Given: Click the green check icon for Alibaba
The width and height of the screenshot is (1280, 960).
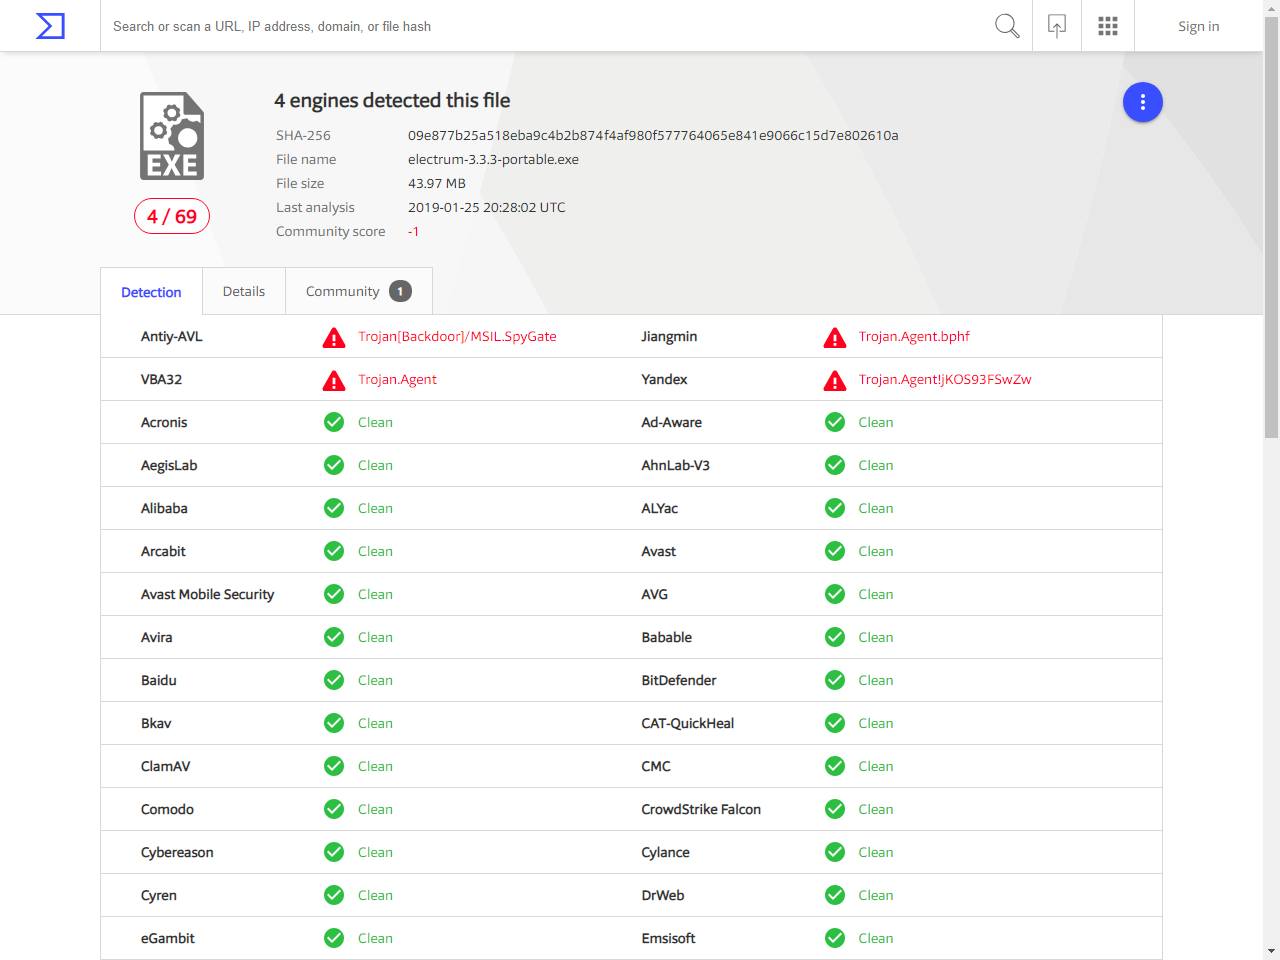Looking at the screenshot, I should tap(334, 508).
